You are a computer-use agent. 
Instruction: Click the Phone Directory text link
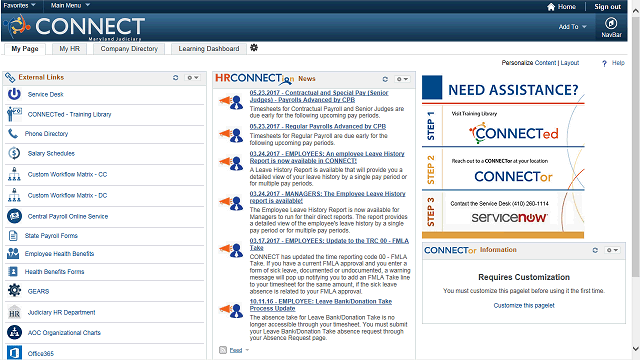point(46,133)
